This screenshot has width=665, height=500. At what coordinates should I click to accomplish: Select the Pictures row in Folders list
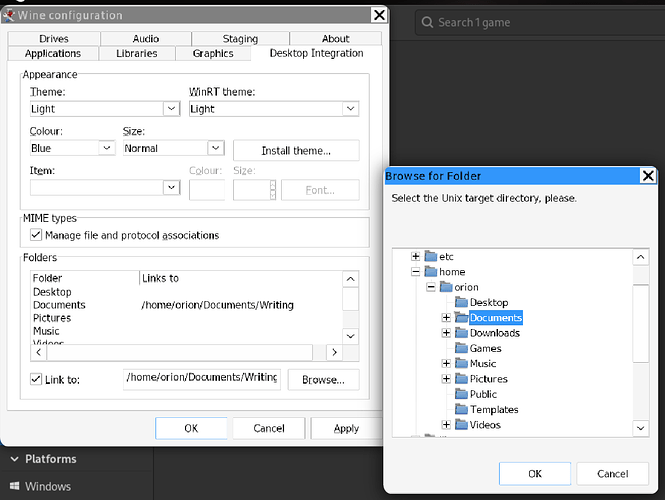[x=187, y=318]
